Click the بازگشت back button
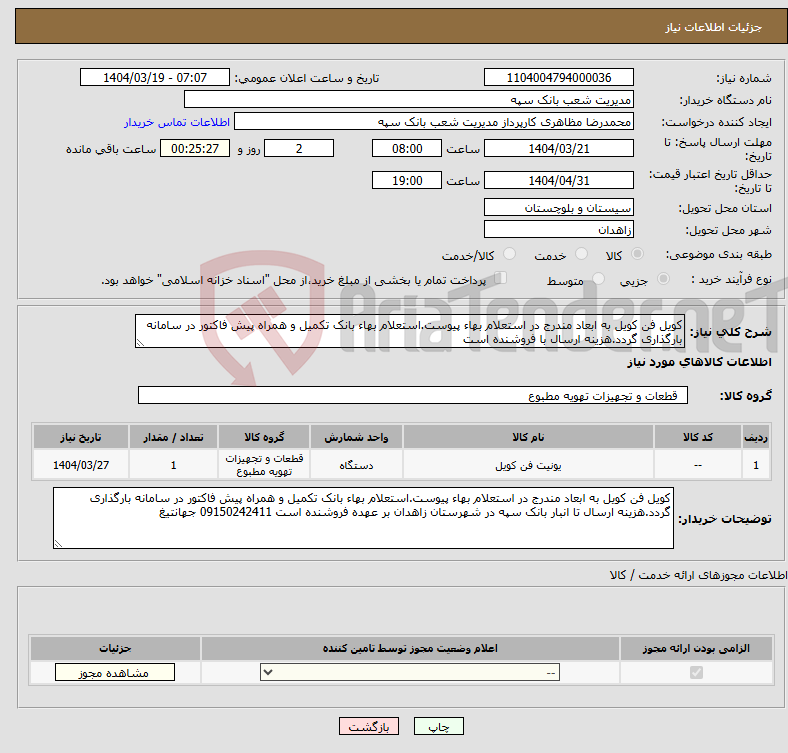 (x=369, y=726)
